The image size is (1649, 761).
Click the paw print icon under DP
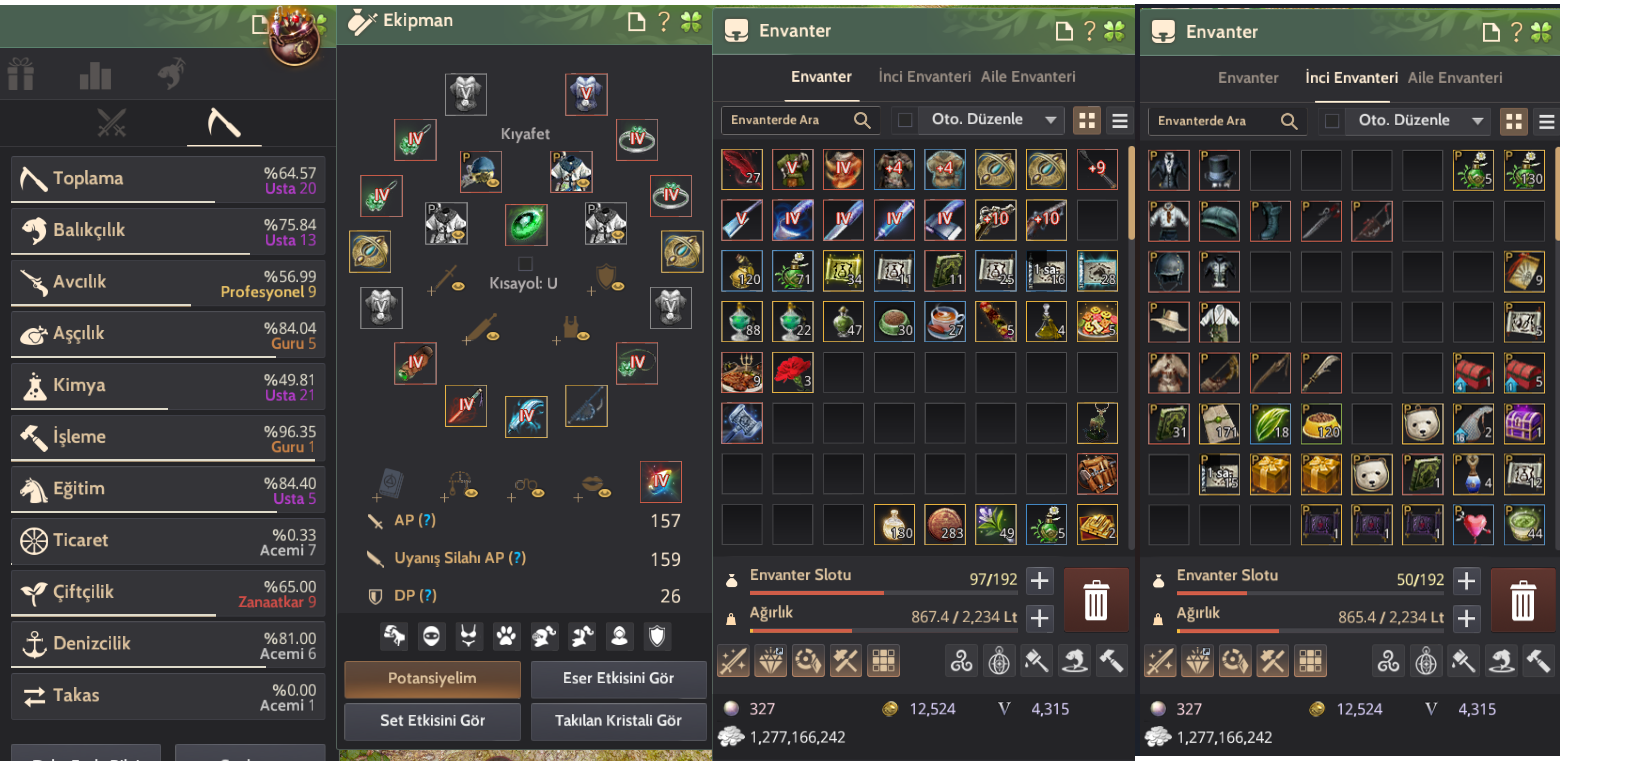pos(507,636)
